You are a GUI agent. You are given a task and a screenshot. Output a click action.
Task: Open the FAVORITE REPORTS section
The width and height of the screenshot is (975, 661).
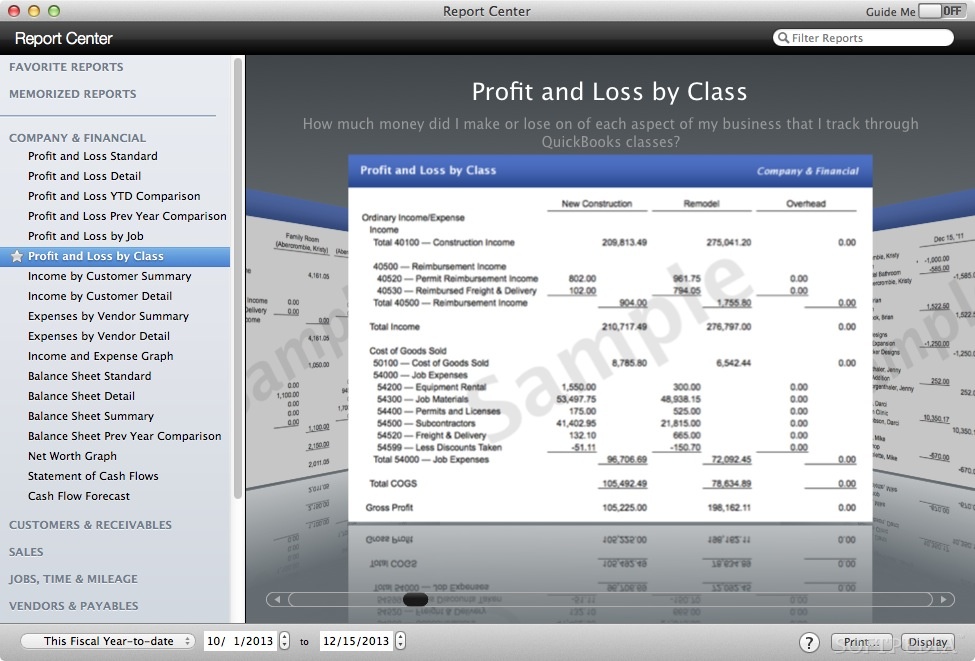click(65, 67)
